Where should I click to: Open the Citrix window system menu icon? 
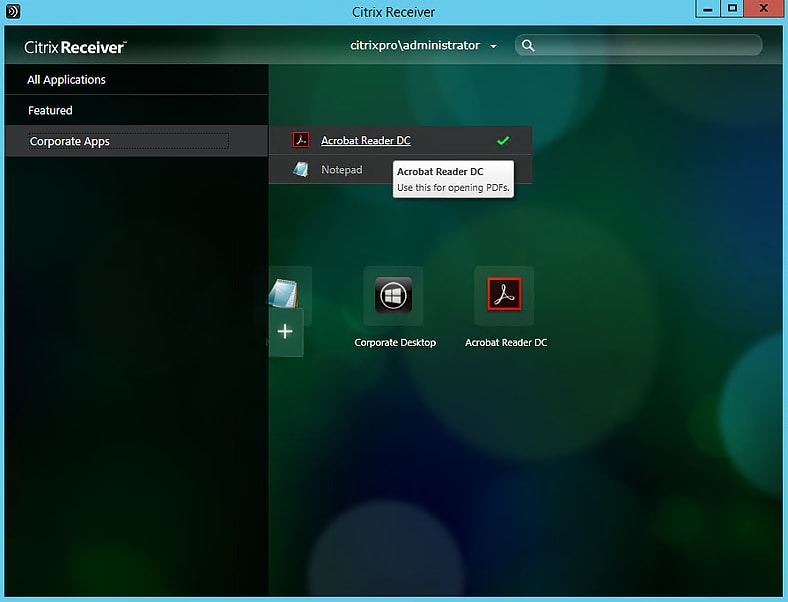tap(13, 11)
